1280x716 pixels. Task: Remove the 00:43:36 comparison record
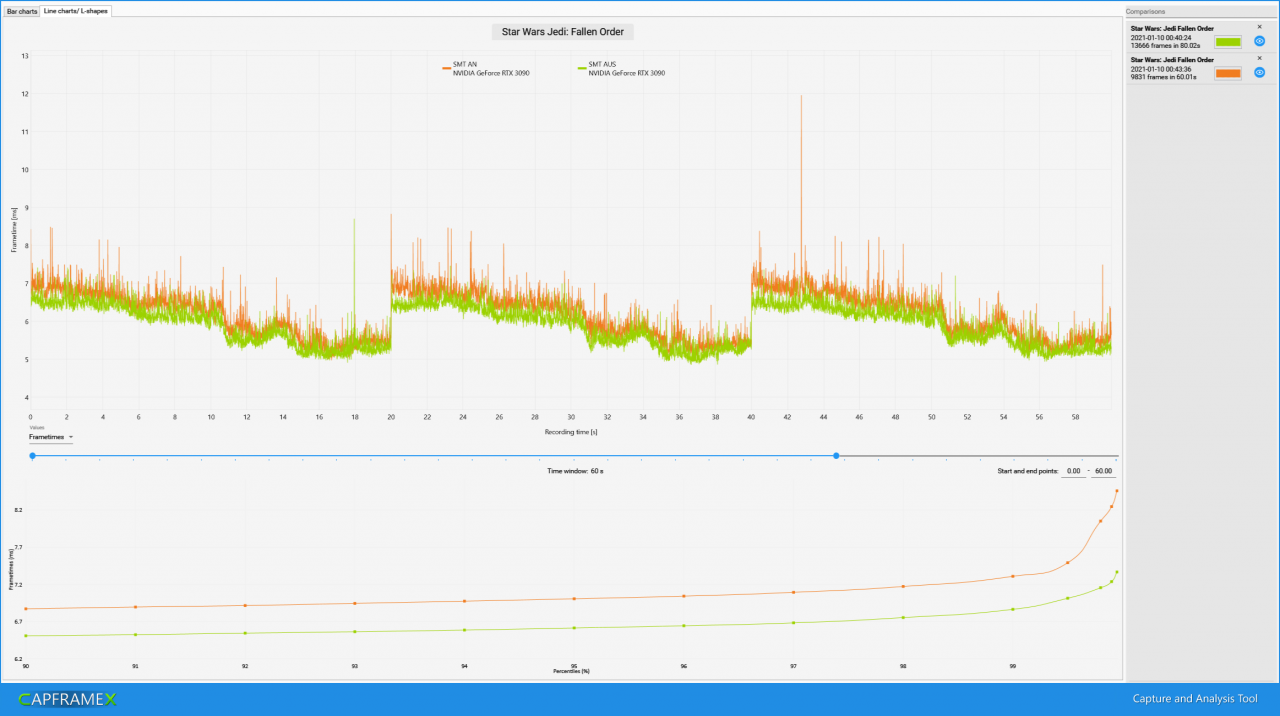coord(1259,58)
